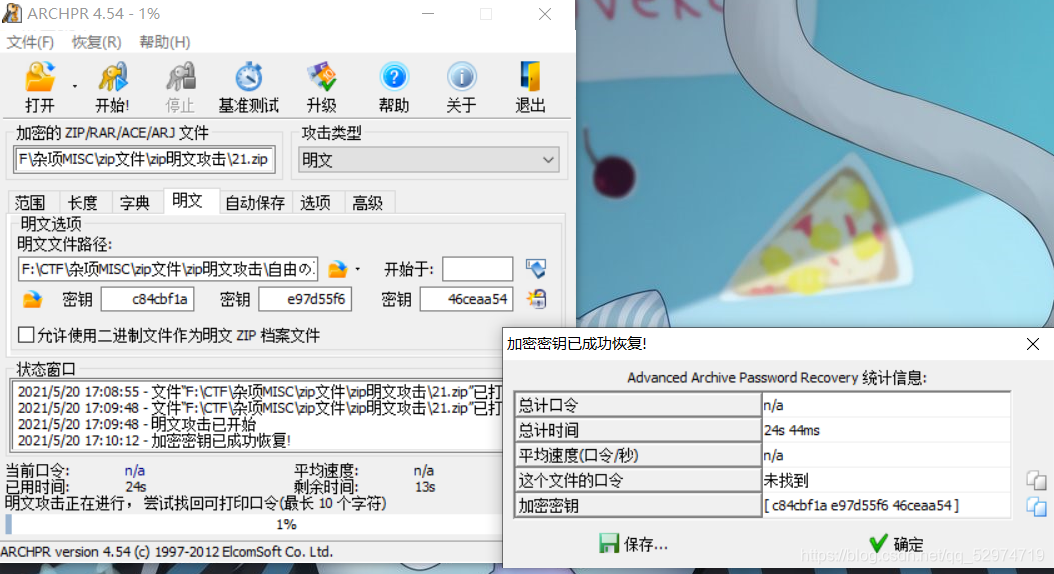Open the 帮助(H) menu
The image size is (1054, 574).
pyautogui.click(x=165, y=42)
